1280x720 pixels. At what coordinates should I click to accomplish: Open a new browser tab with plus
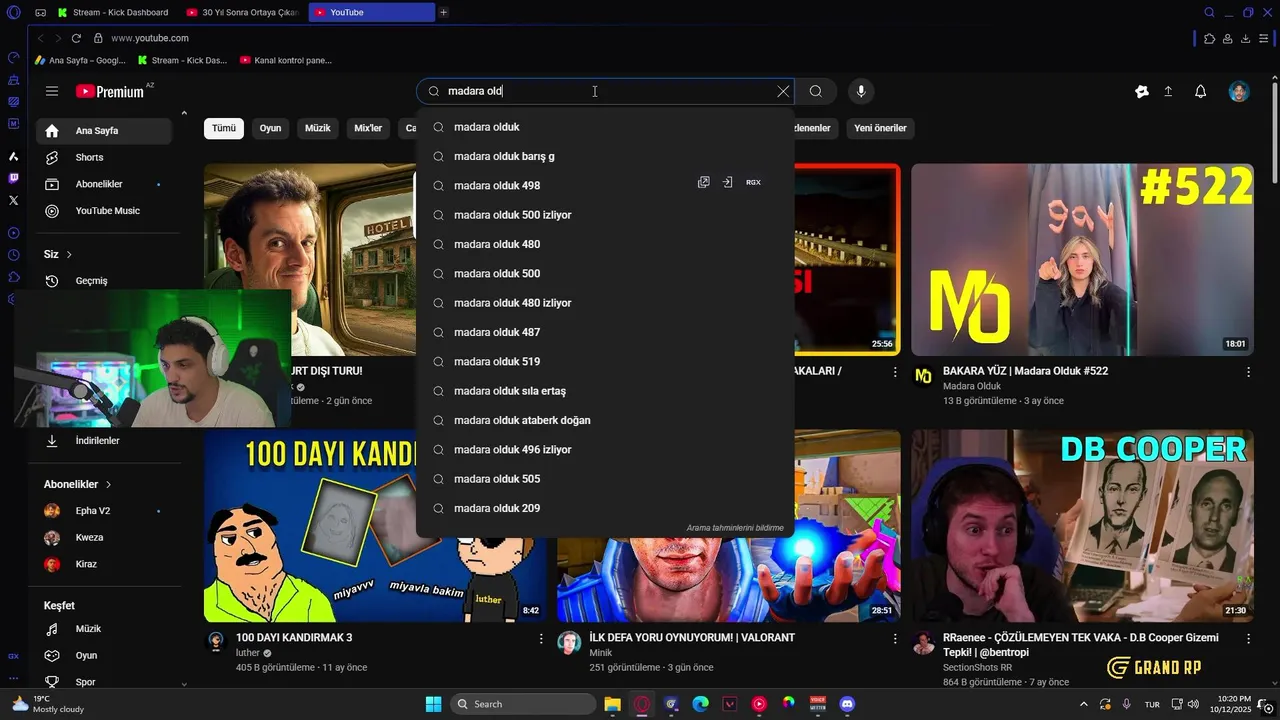pos(443,12)
